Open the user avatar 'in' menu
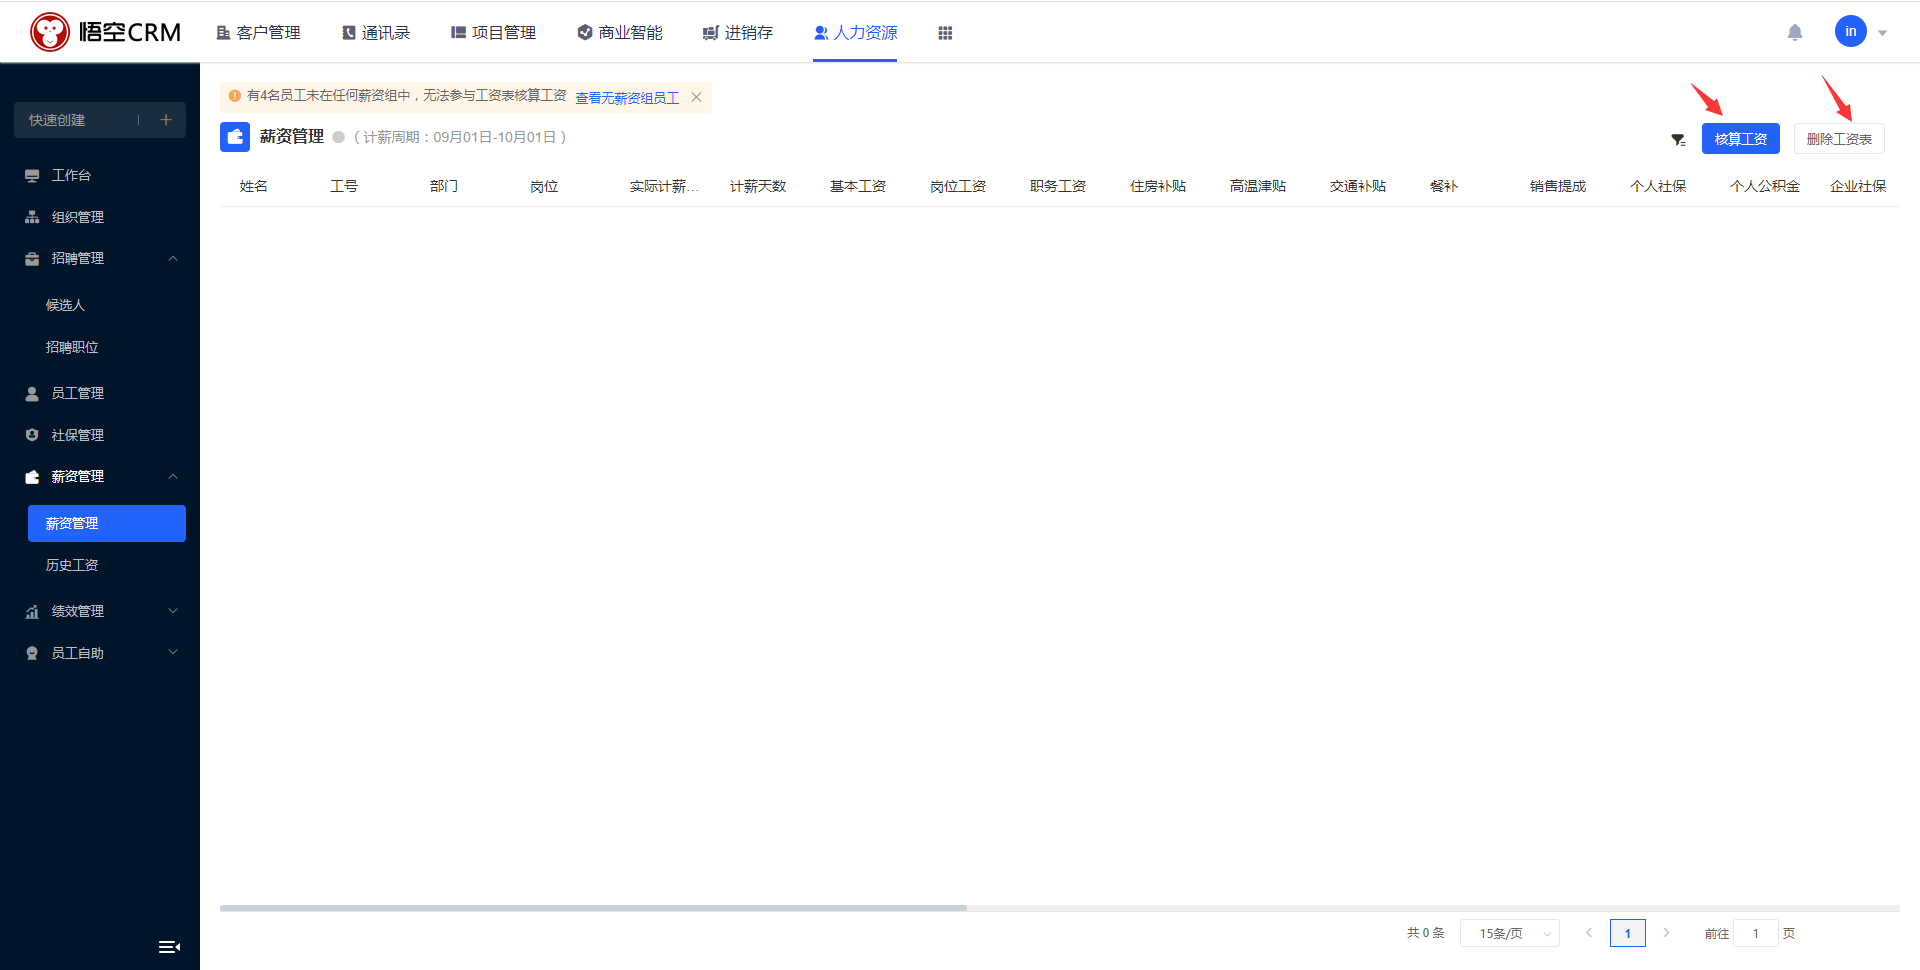Image resolution: width=1920 pixels, height=970 pixels. 1851,31
